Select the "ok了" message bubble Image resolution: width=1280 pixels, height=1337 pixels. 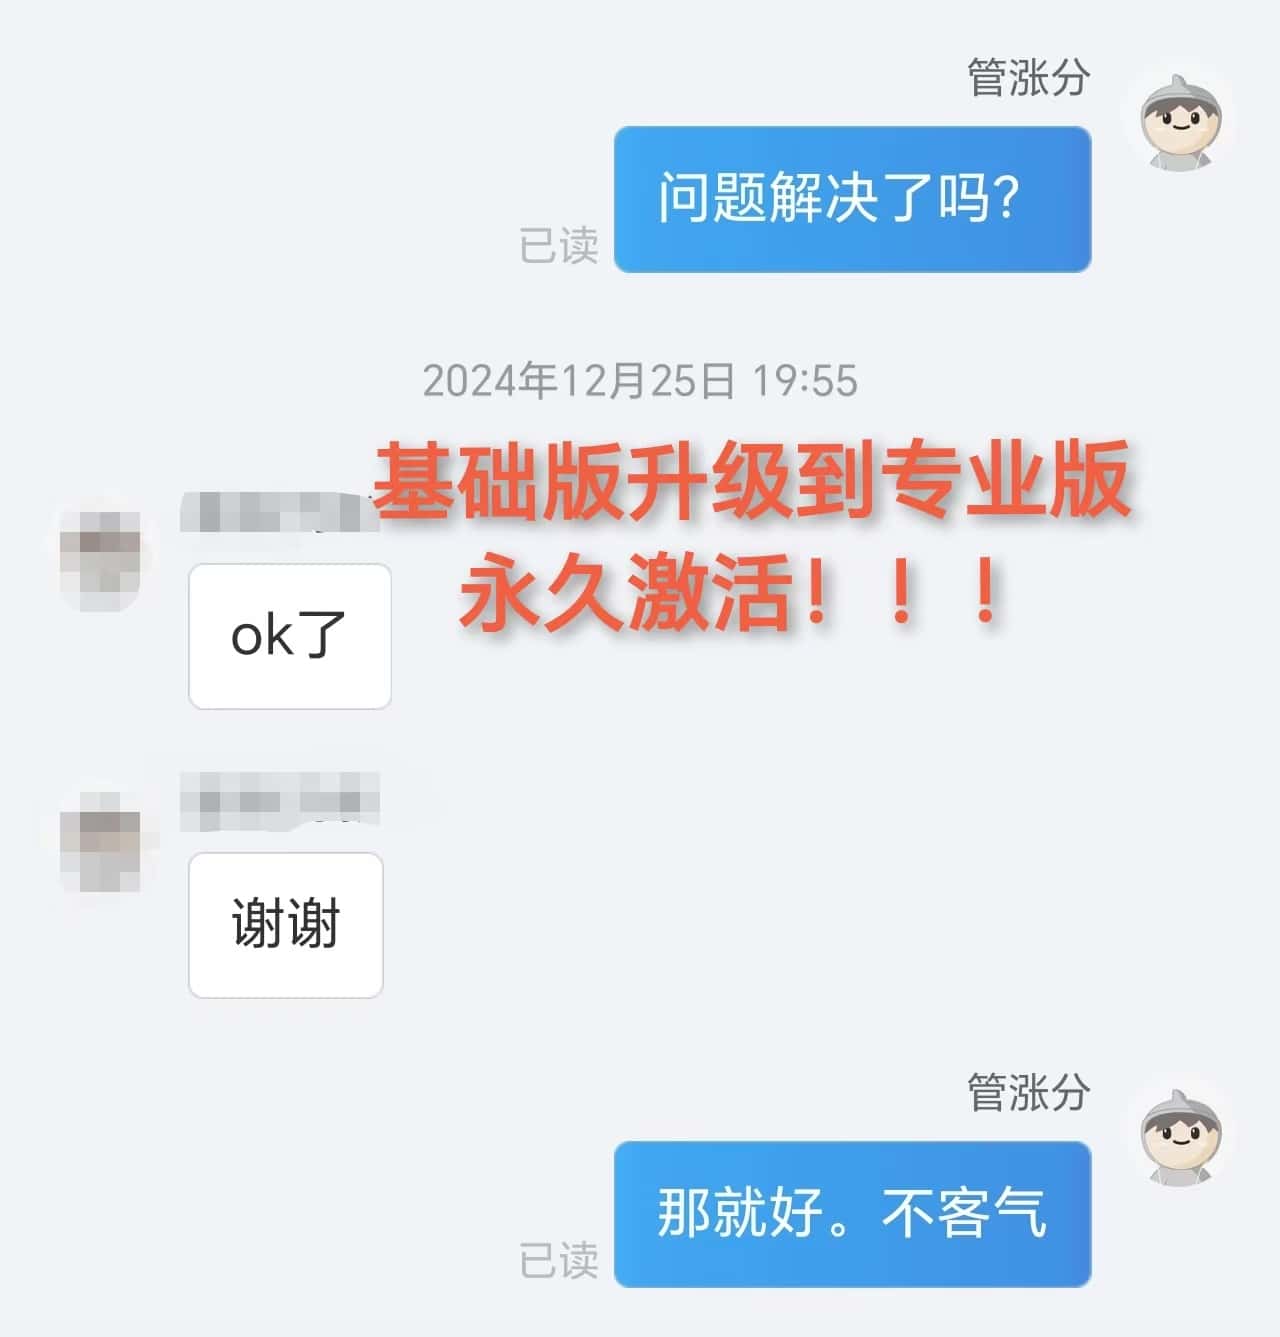pyautogui.click(x=290, y=636)
